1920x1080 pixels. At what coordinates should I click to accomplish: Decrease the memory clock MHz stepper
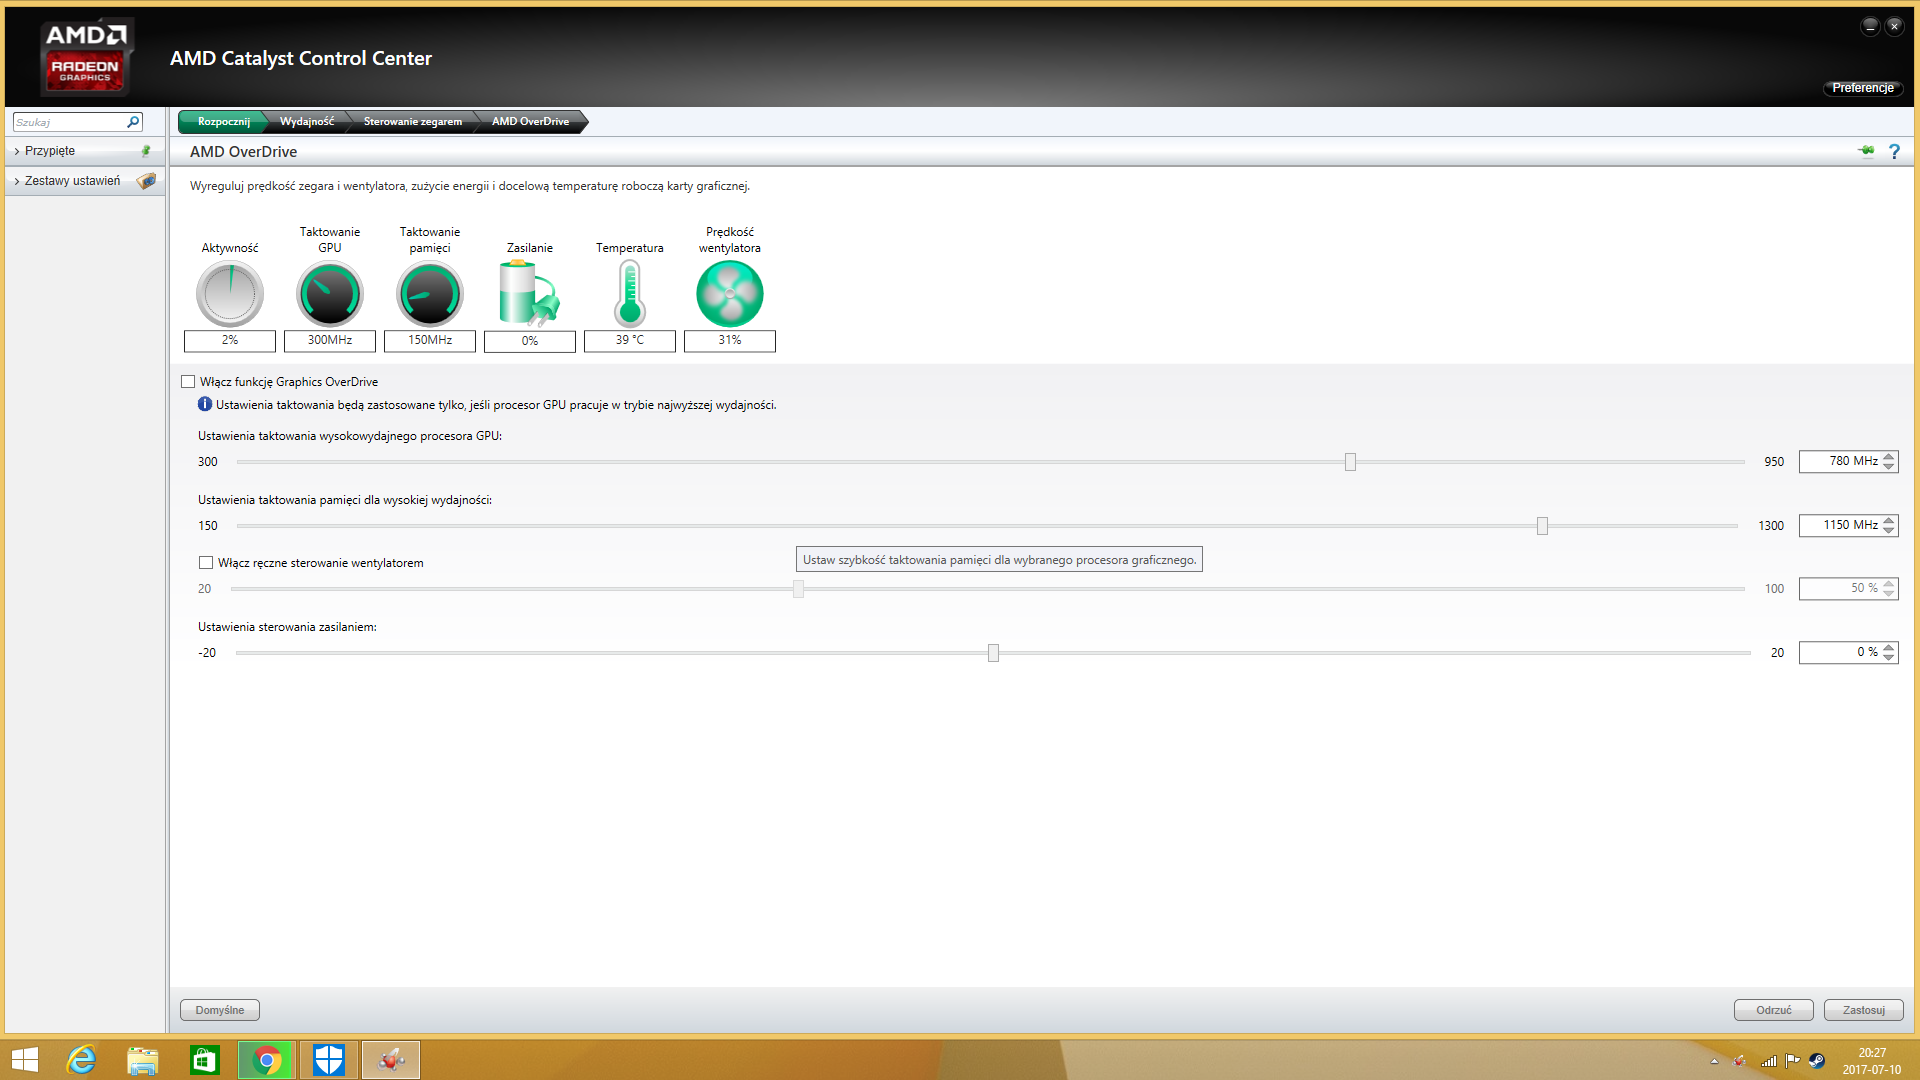tap(1888, 530)
